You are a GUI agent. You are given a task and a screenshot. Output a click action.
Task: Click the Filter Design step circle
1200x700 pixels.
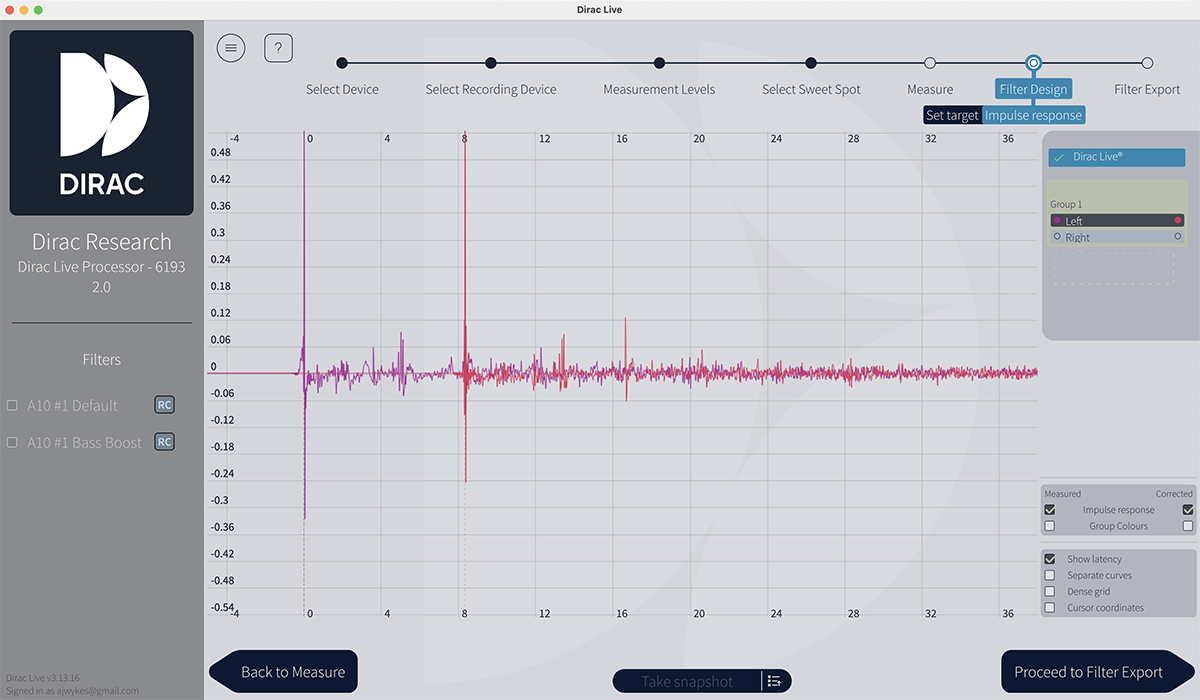[x=1033, y=63]
